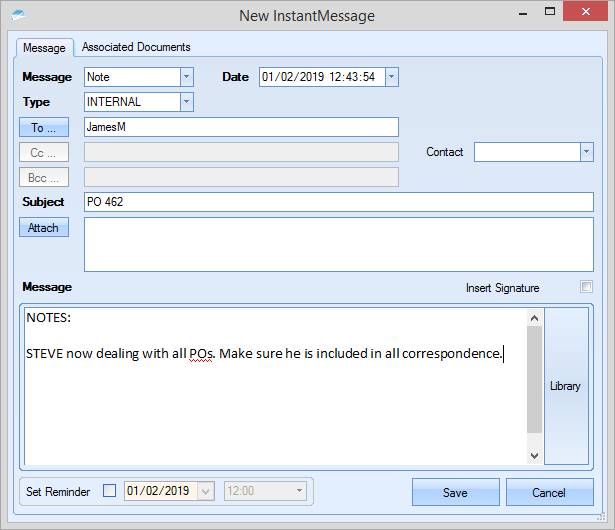Open the Library panel button

565,386
